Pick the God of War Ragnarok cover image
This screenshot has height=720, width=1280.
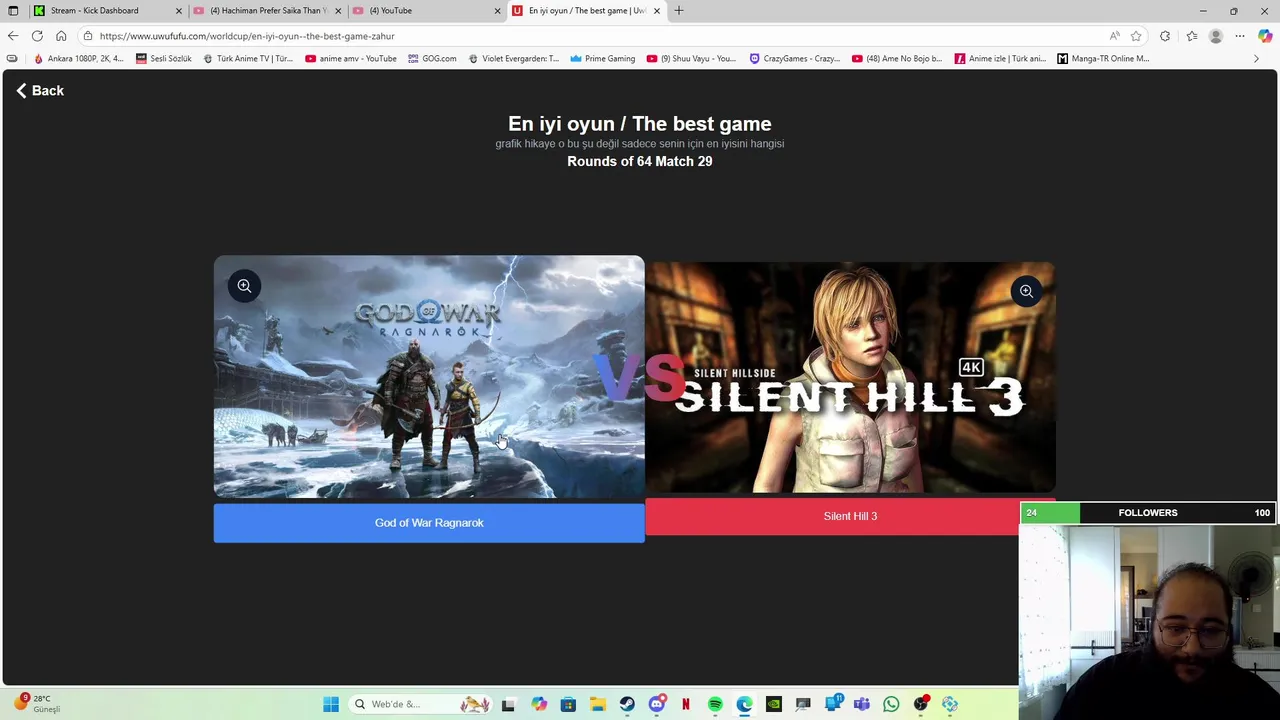click(x=429, y=377)
